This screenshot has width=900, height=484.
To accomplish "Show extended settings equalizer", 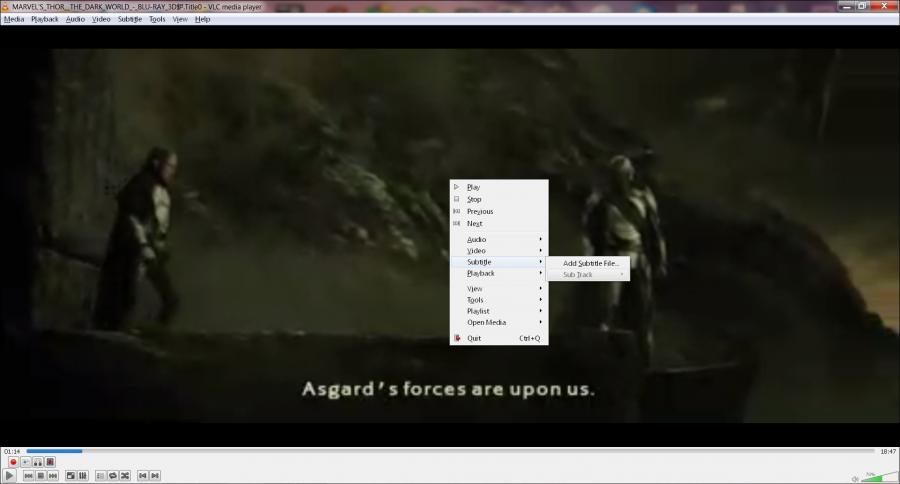I will [83, 476].
